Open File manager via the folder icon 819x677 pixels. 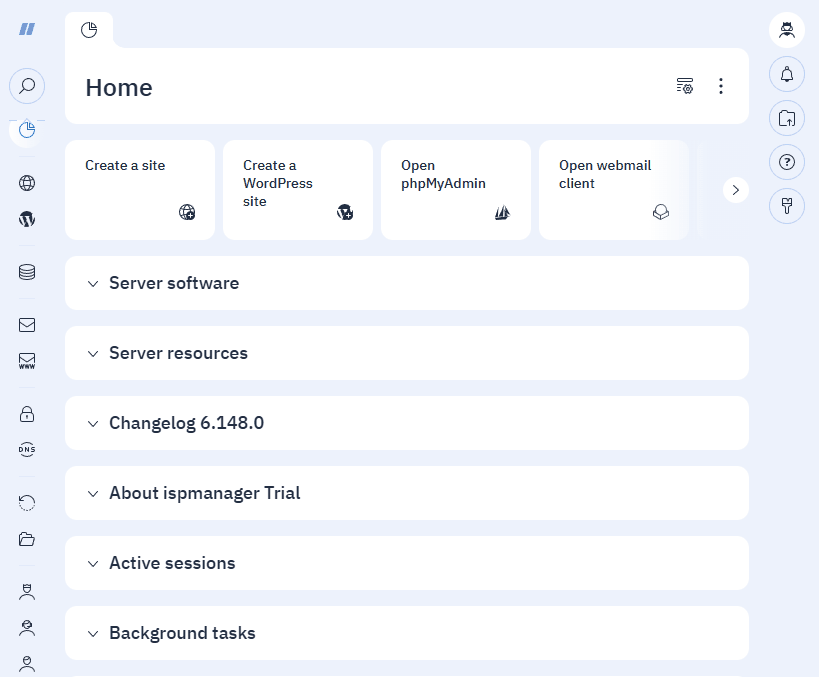27,539
